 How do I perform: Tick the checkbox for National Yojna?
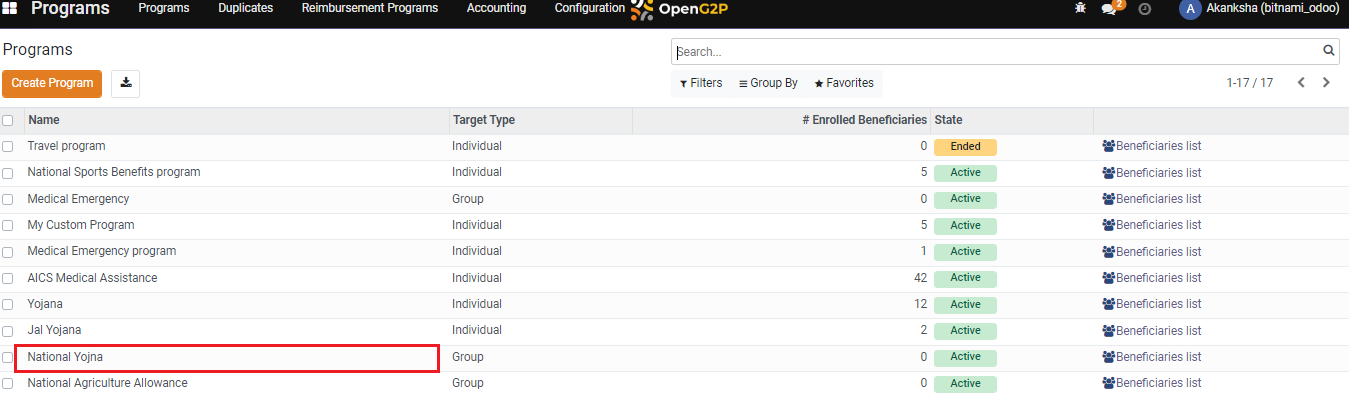click(x=8, y=357)
